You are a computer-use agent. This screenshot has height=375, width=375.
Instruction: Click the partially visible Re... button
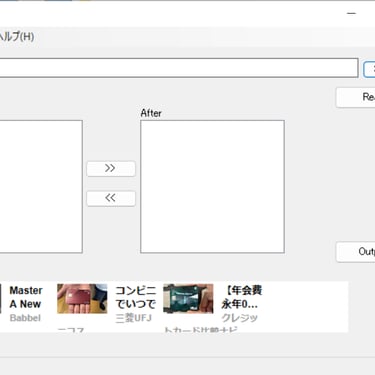click(356, 97)
